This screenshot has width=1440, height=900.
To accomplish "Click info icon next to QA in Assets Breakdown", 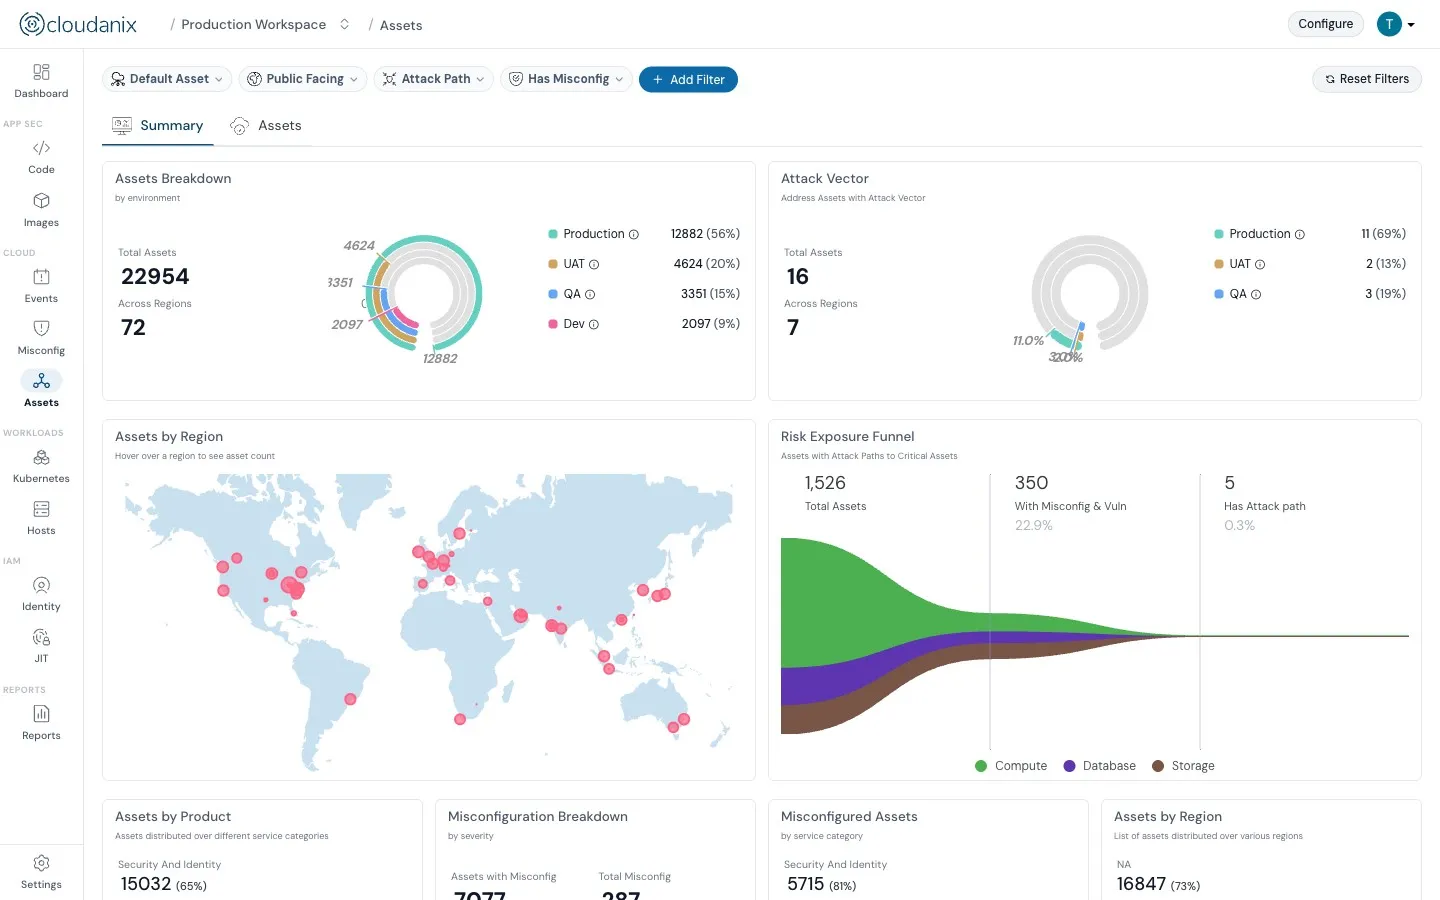I will [590, 294].
